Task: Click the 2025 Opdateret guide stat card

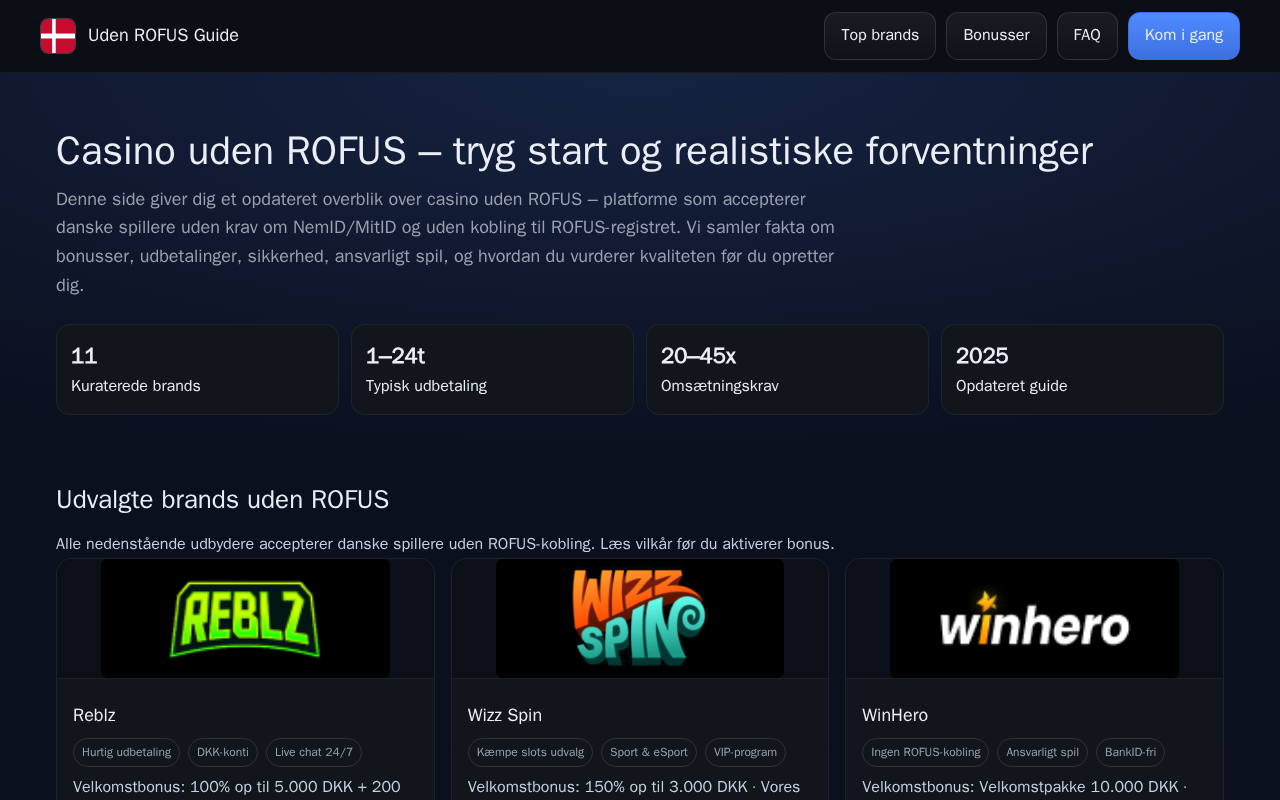Action: point(1082,369)
